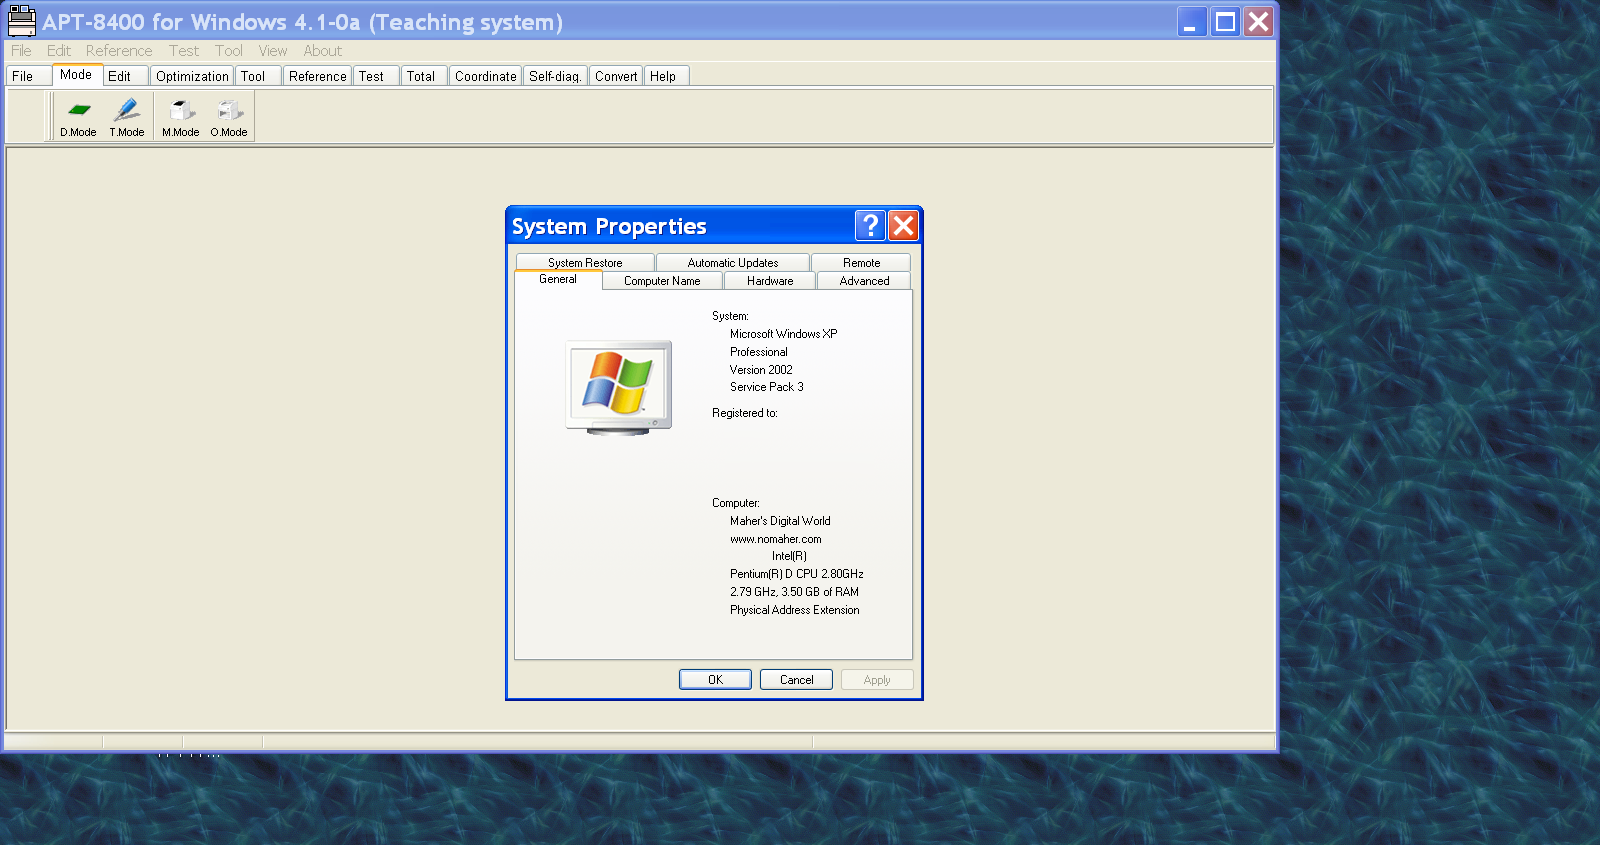Open the Coordinate ribbon tab

point(486,76)
